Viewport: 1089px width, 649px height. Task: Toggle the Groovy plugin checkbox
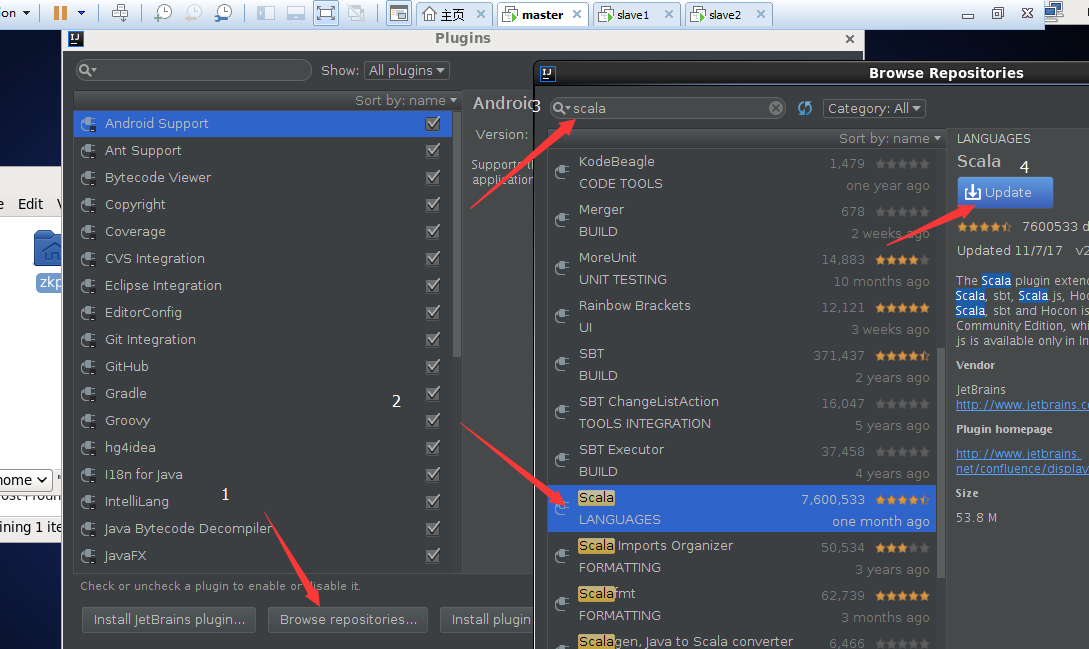point(433,420)
